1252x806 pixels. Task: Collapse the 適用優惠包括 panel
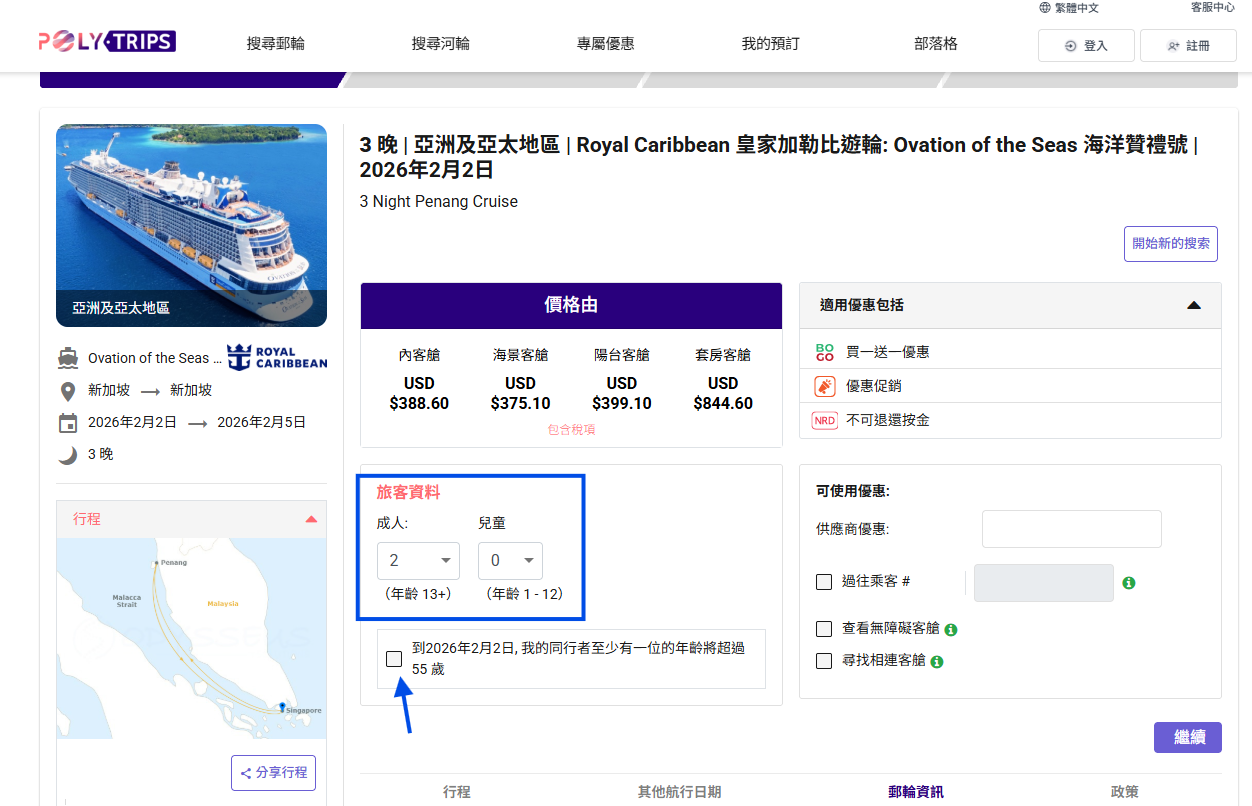1193,305
